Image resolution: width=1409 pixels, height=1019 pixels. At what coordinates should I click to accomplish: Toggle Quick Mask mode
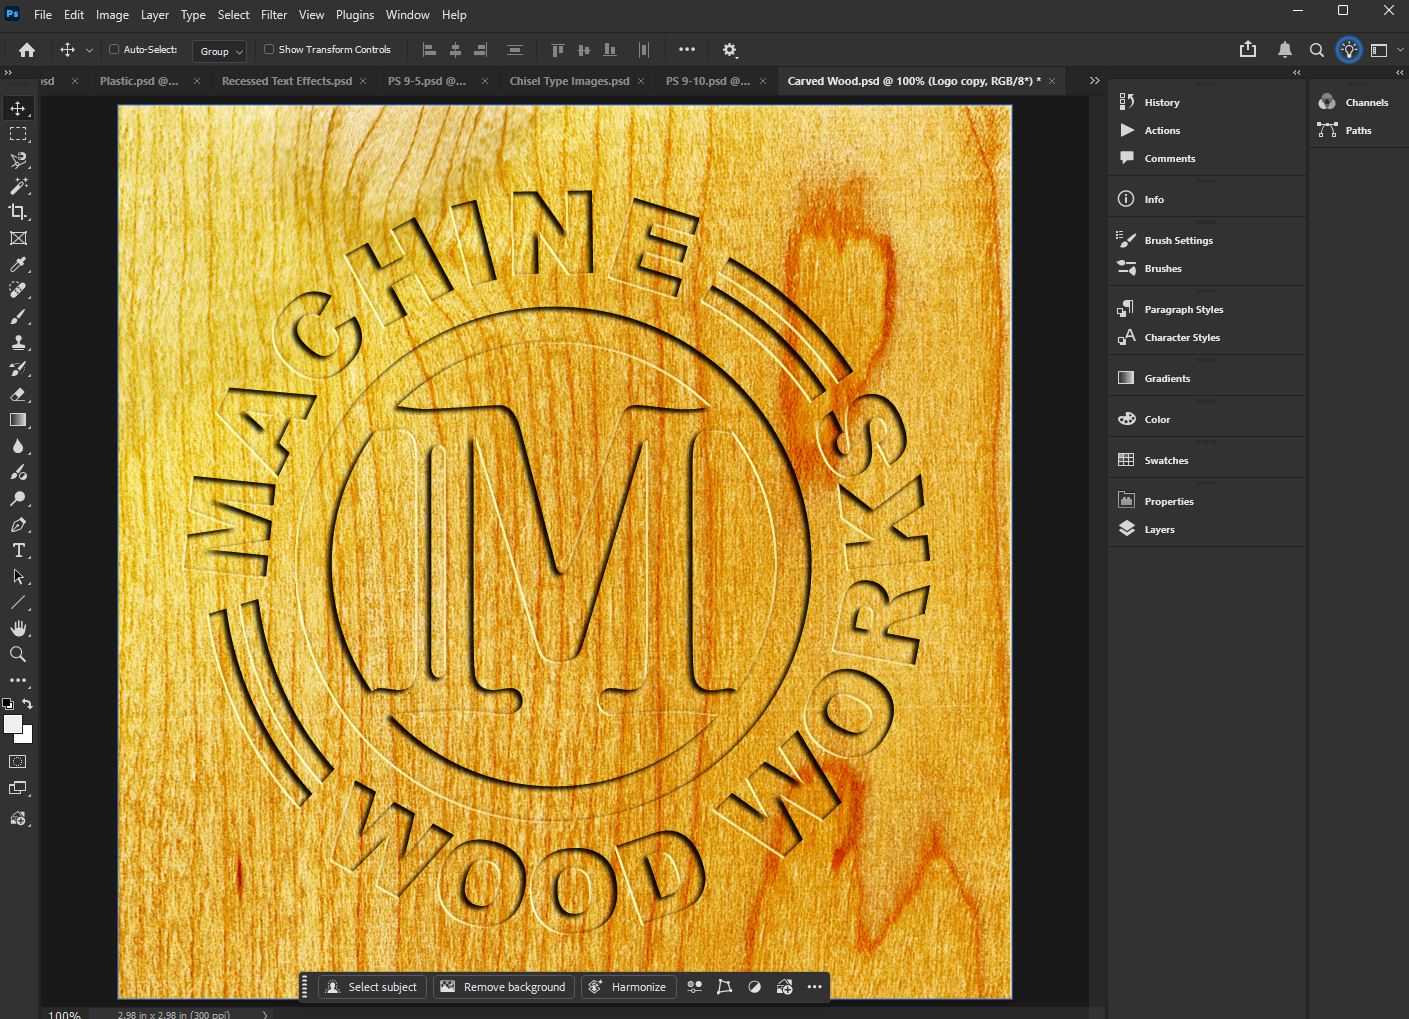[18, 762]
